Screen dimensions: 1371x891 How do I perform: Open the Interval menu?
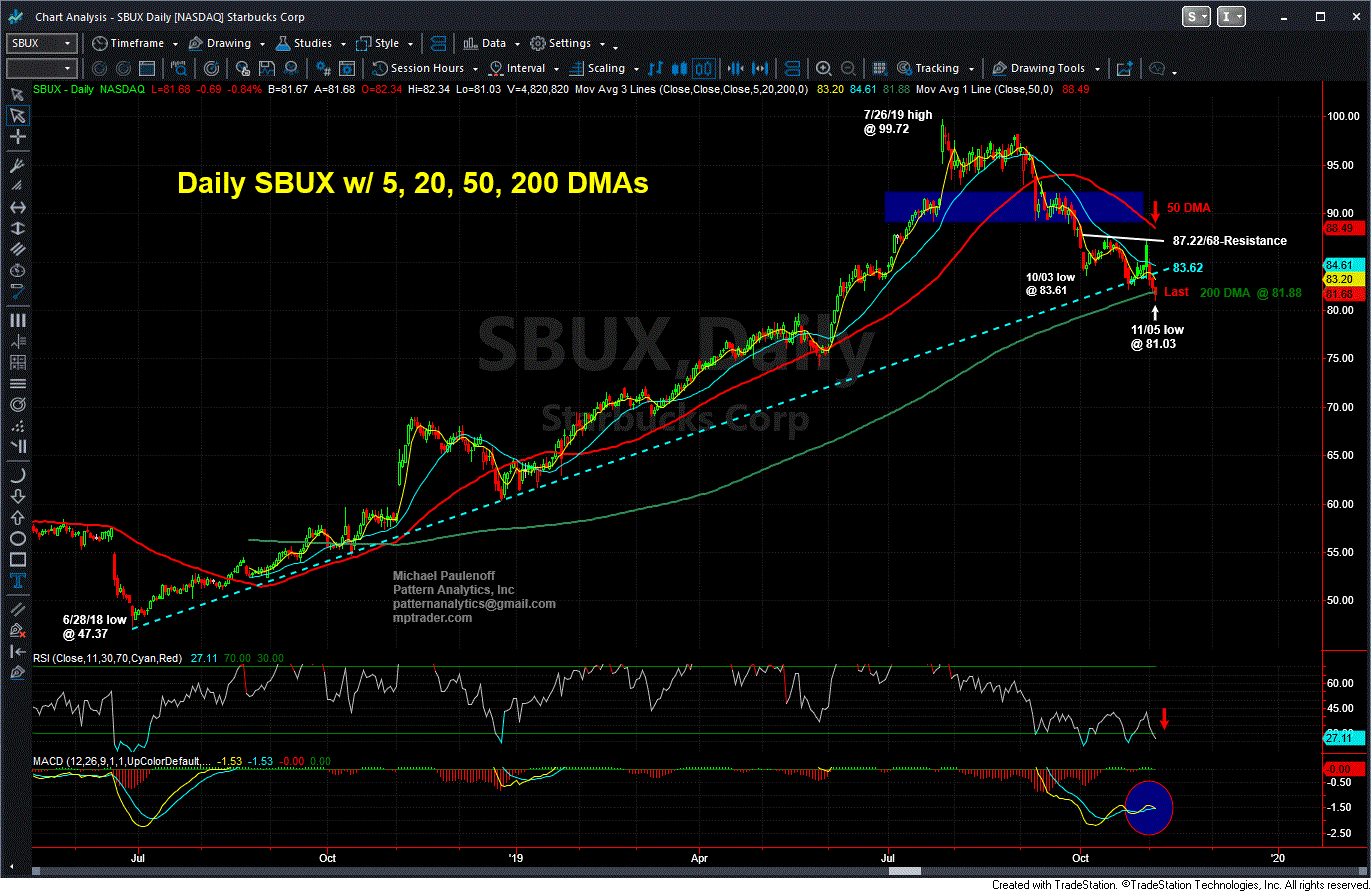click(x=524, y=68)
